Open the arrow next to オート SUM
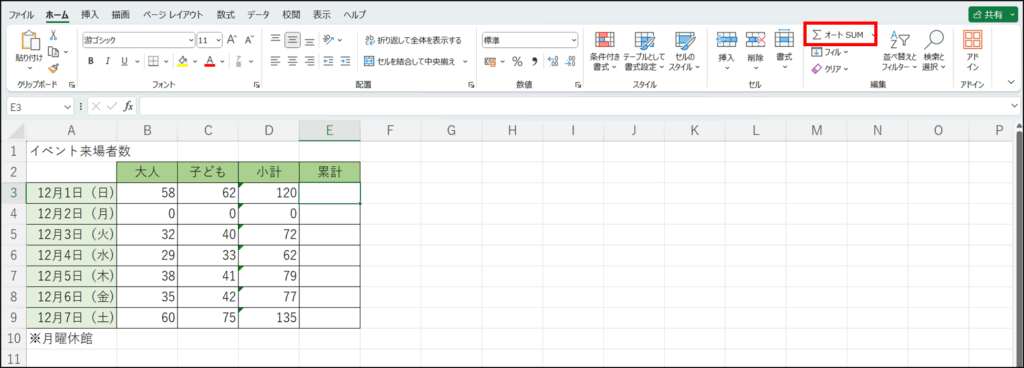Image resolution: width=1024 pixels, height=368 pixels. [873, 35]
